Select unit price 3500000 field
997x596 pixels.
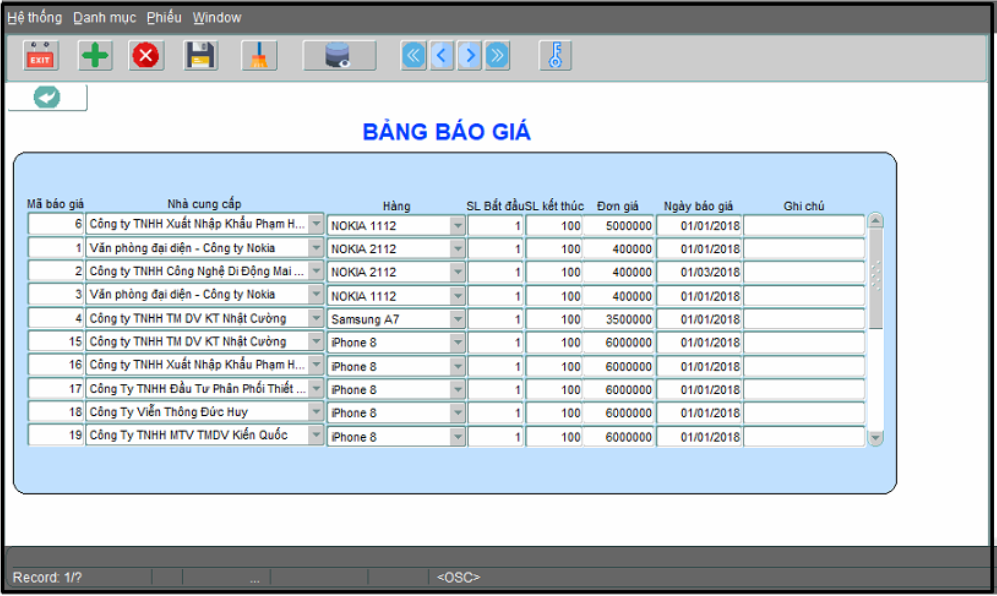pos(619,319)
